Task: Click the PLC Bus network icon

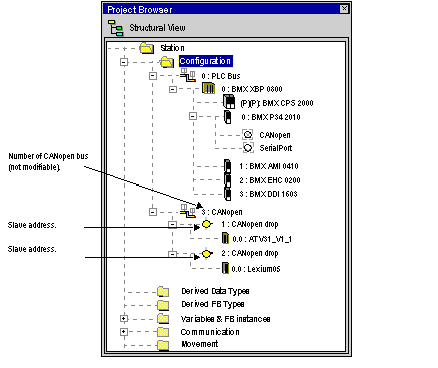Action: [188, 75]
